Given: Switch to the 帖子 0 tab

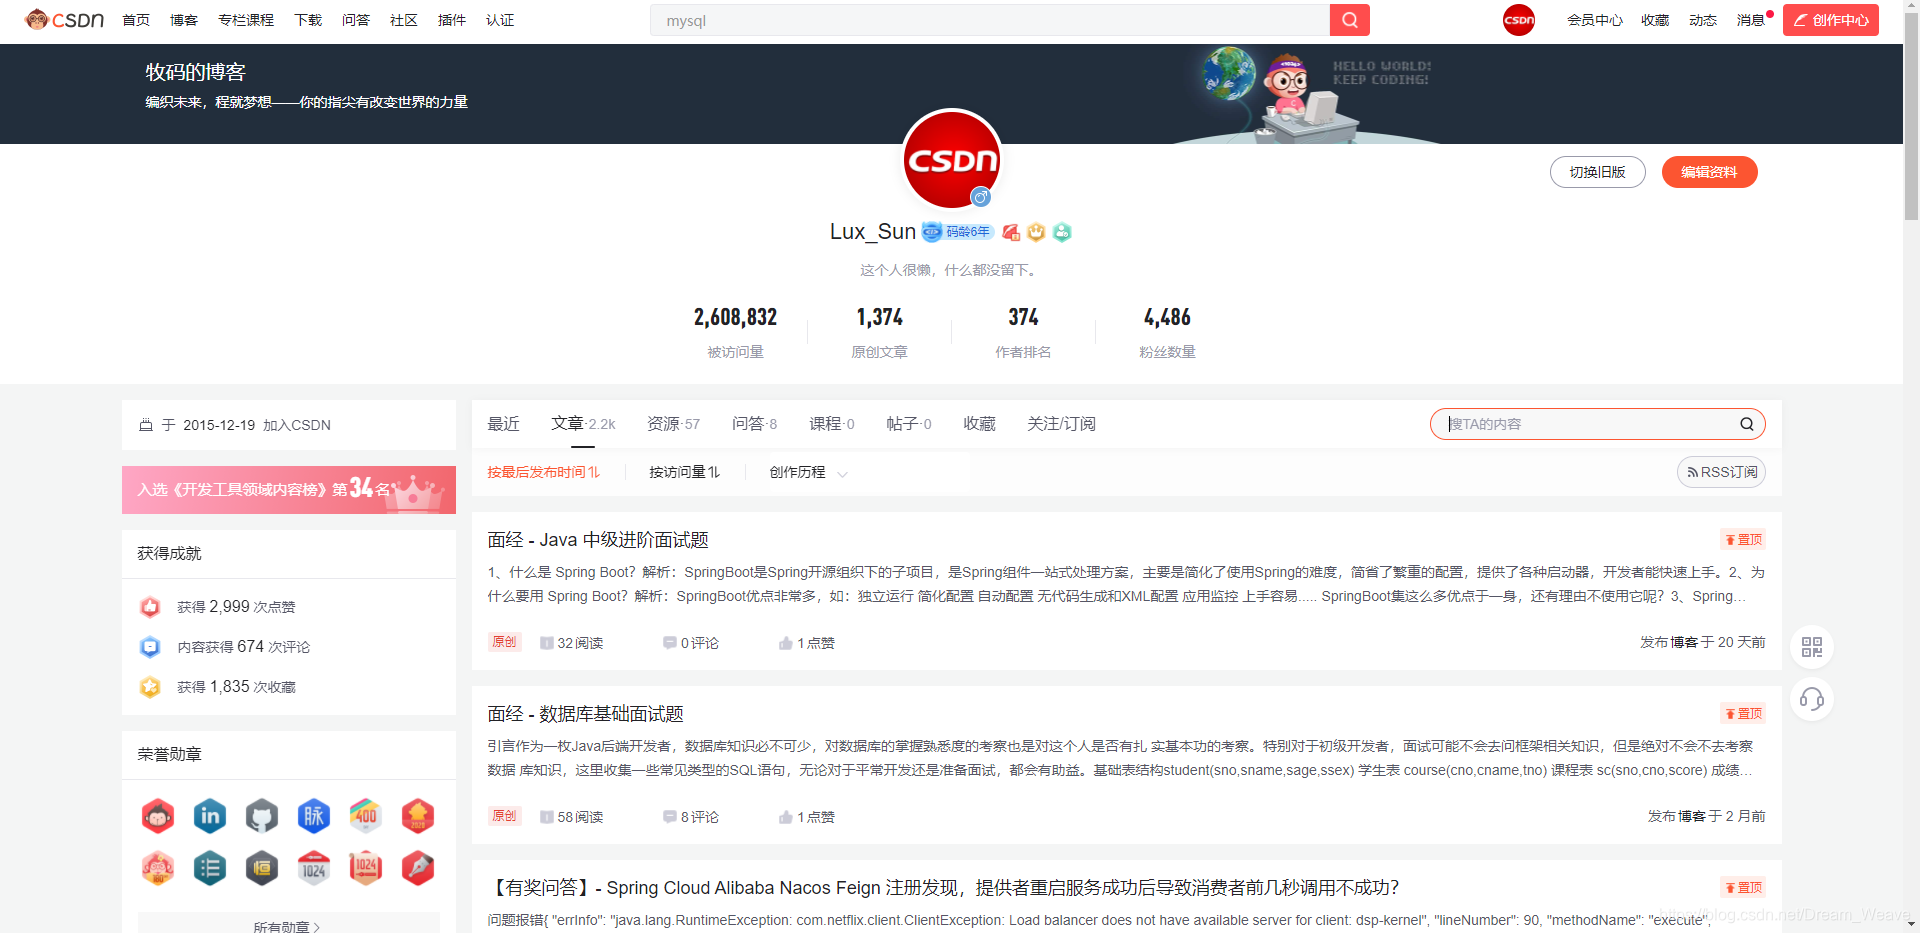Looking at the screenshot, I should (909, 424).
